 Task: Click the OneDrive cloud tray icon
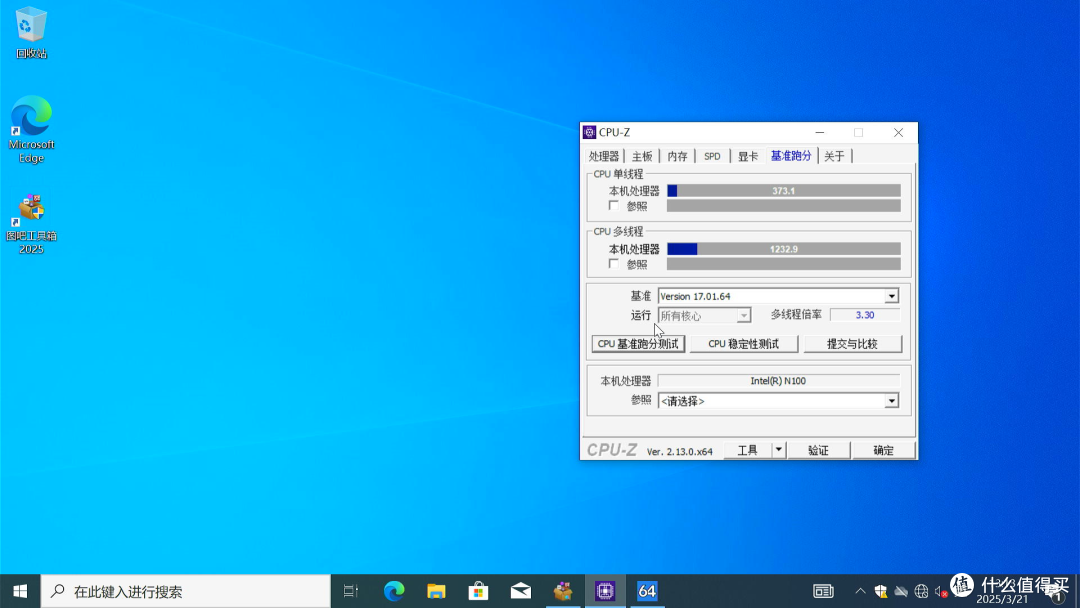(x=900, y=591)
